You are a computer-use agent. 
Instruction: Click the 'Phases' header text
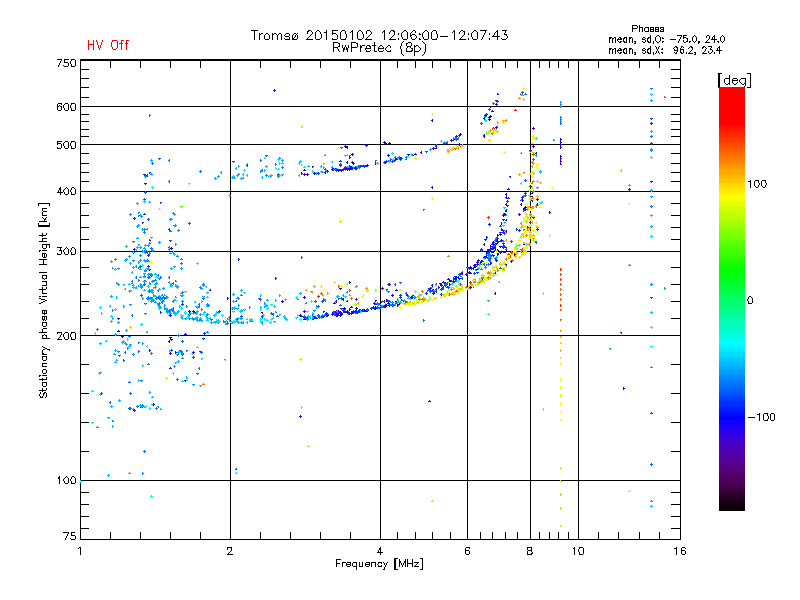click(x=647, y=29)
